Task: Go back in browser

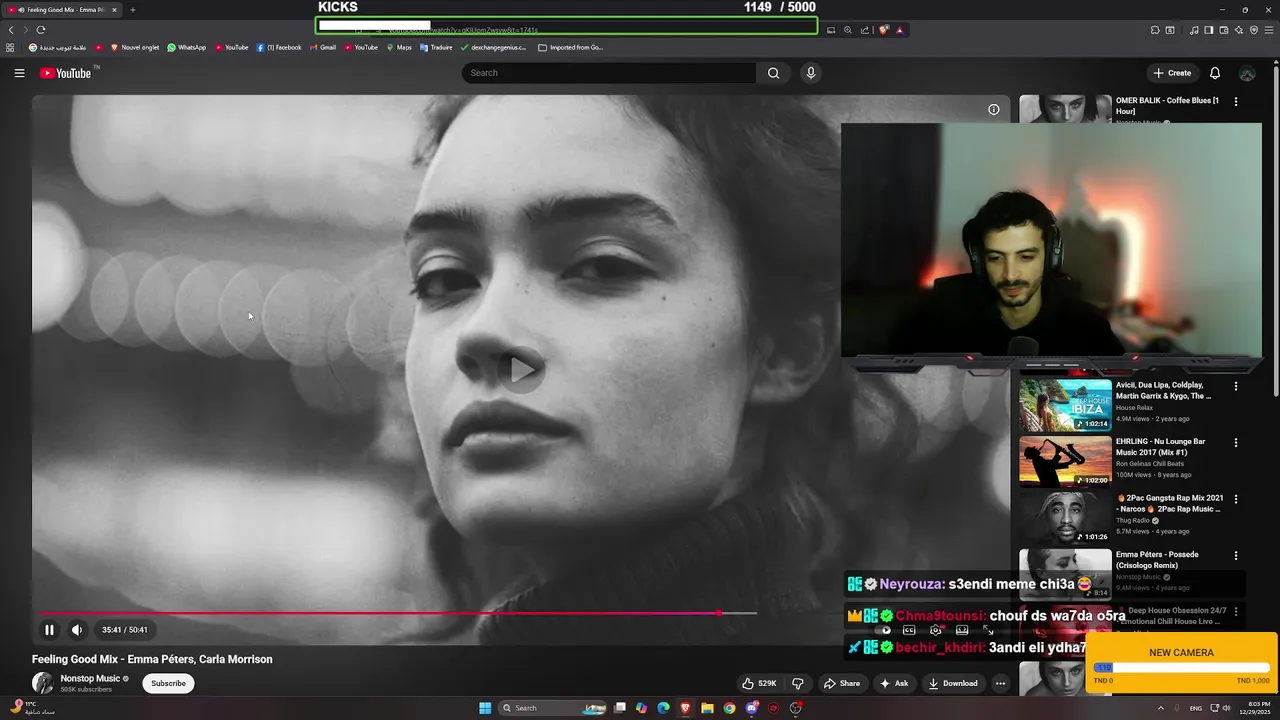Action: coord(11,30)
